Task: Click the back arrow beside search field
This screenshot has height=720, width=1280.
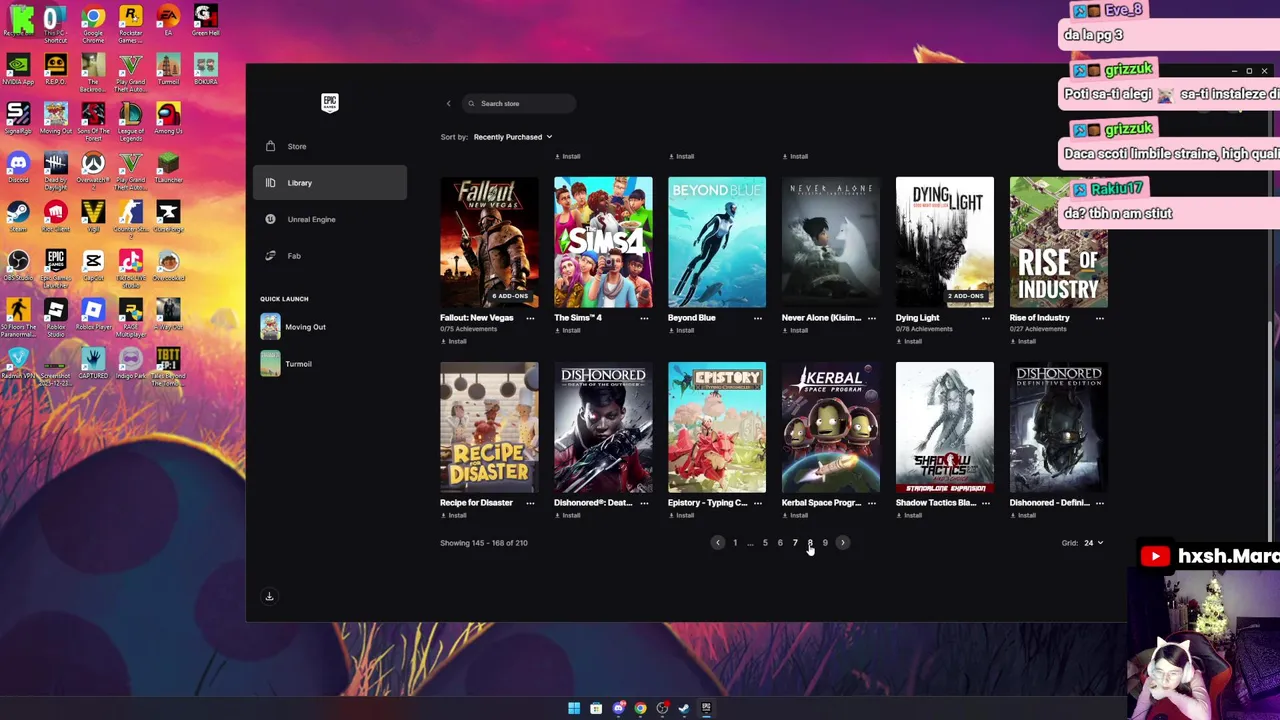Action: point(448,104)
